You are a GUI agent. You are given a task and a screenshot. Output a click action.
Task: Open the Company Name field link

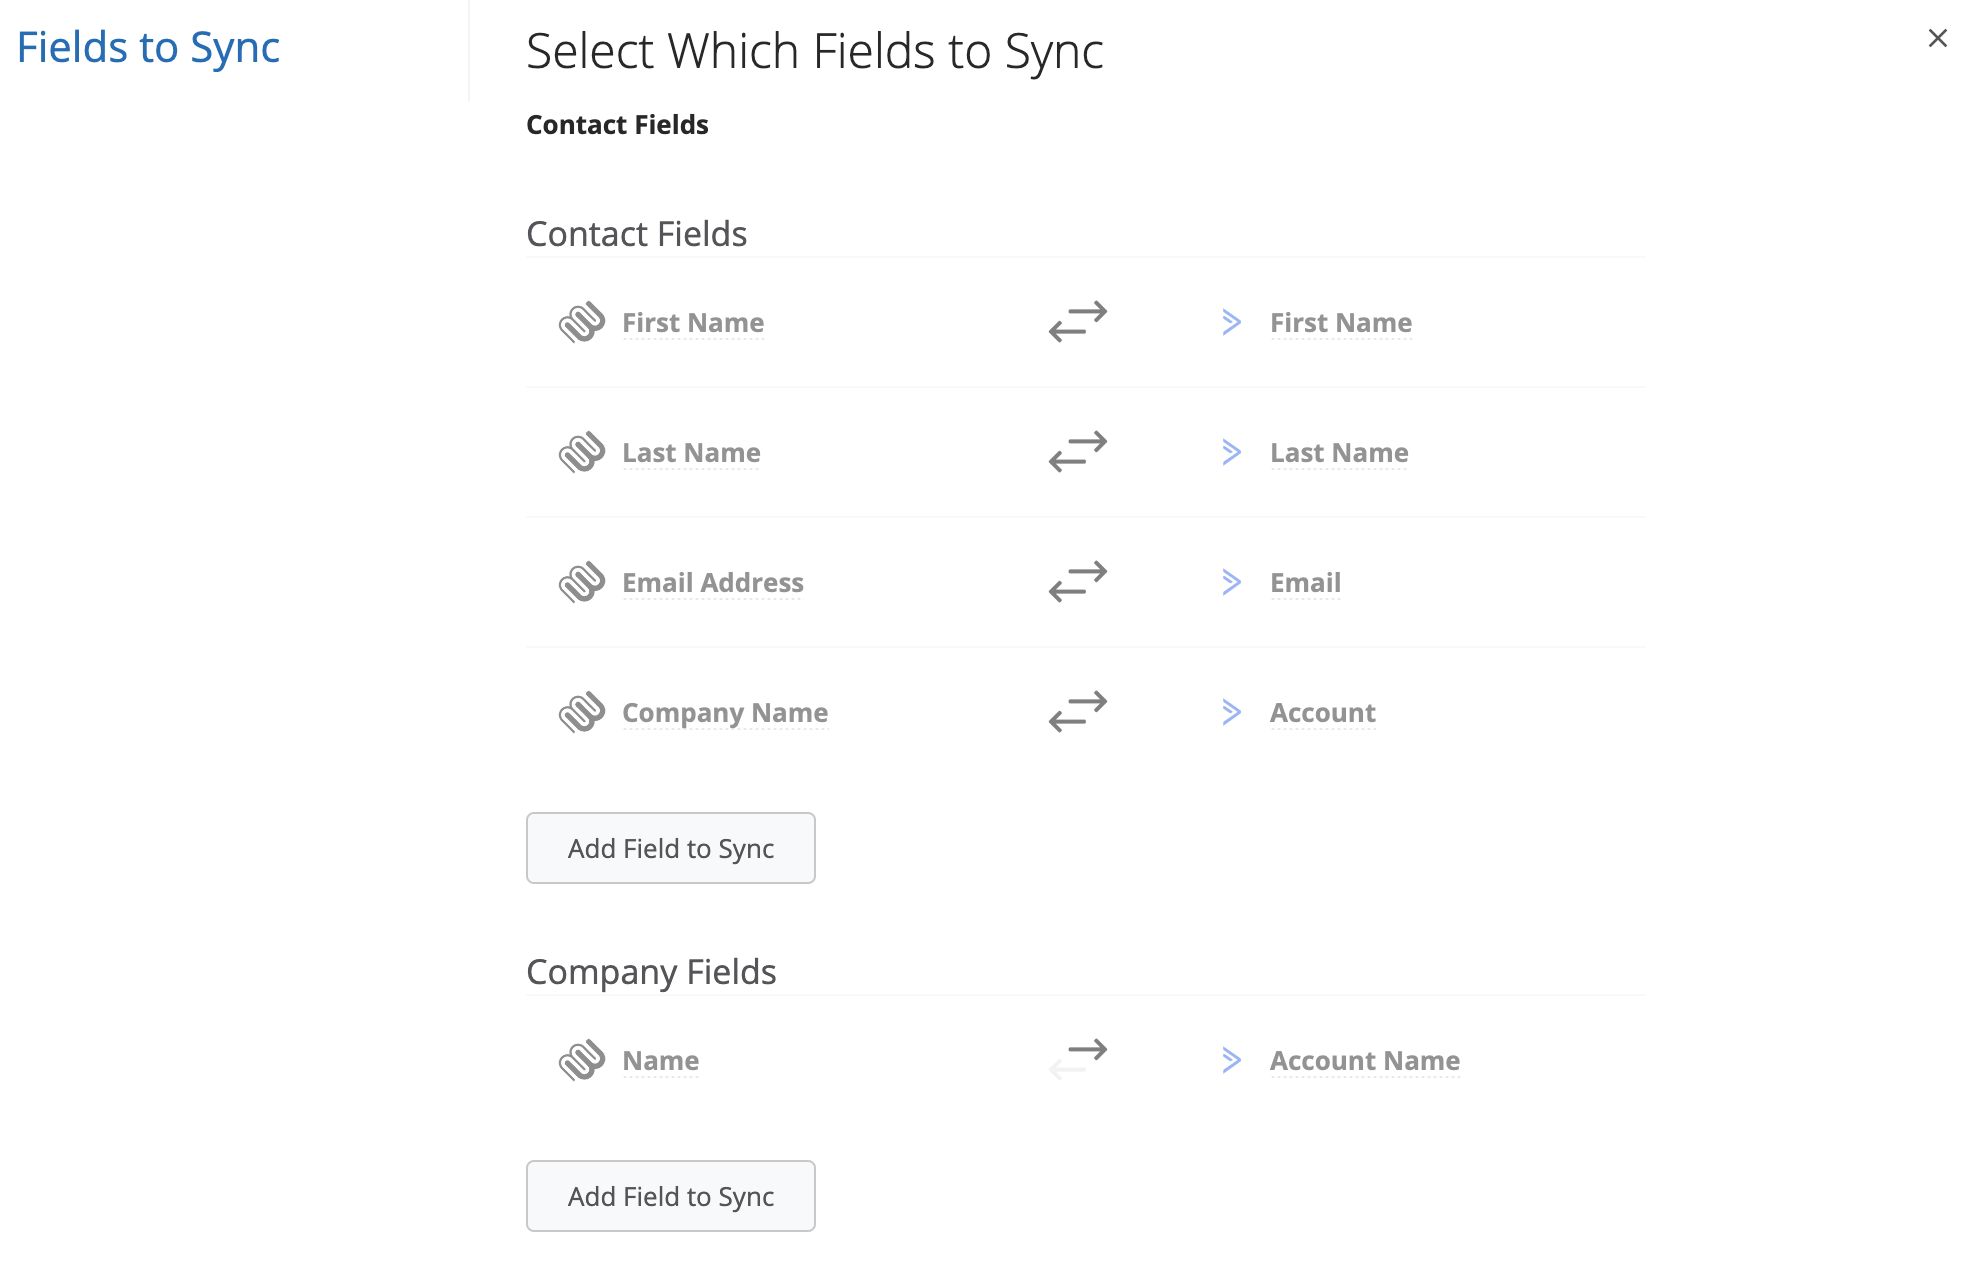[725, 713]
